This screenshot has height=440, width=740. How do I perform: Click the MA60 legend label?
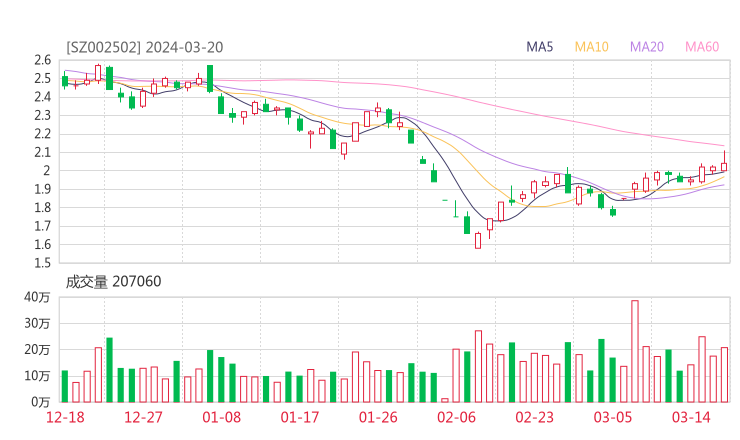coord(702,47)
